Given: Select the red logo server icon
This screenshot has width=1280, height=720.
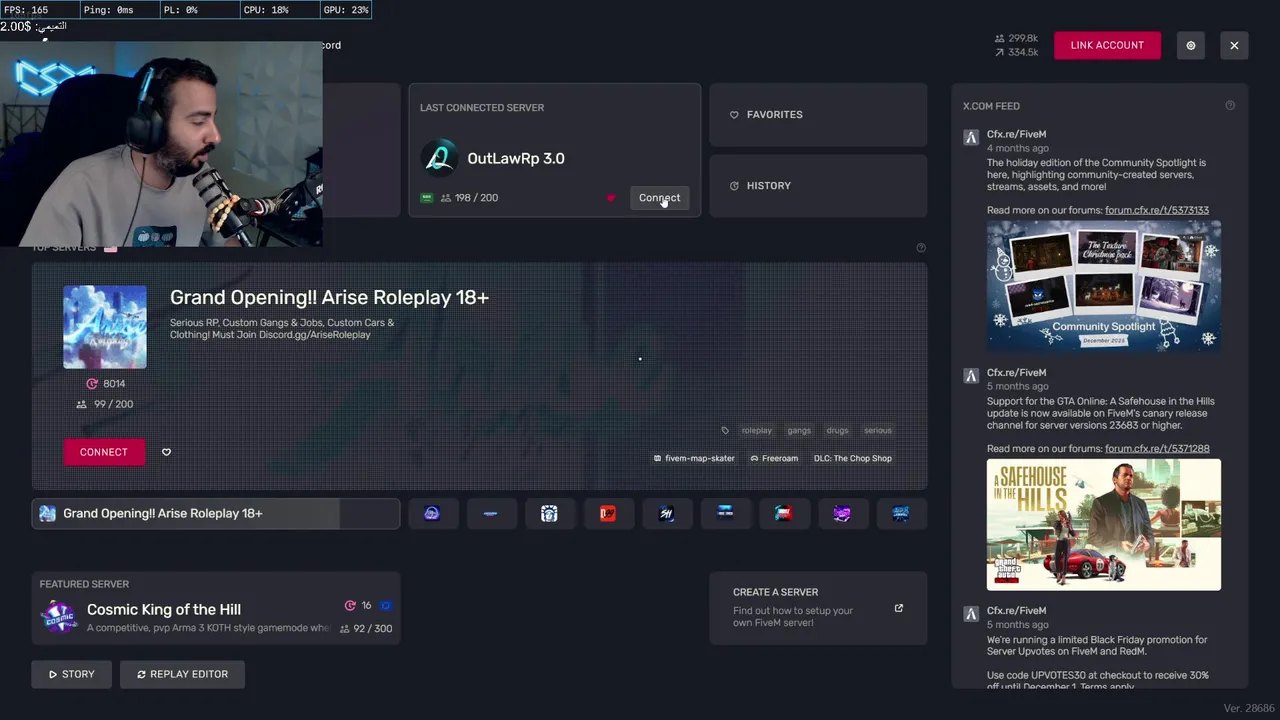Looking at the screenshot, I should [607, 513].
